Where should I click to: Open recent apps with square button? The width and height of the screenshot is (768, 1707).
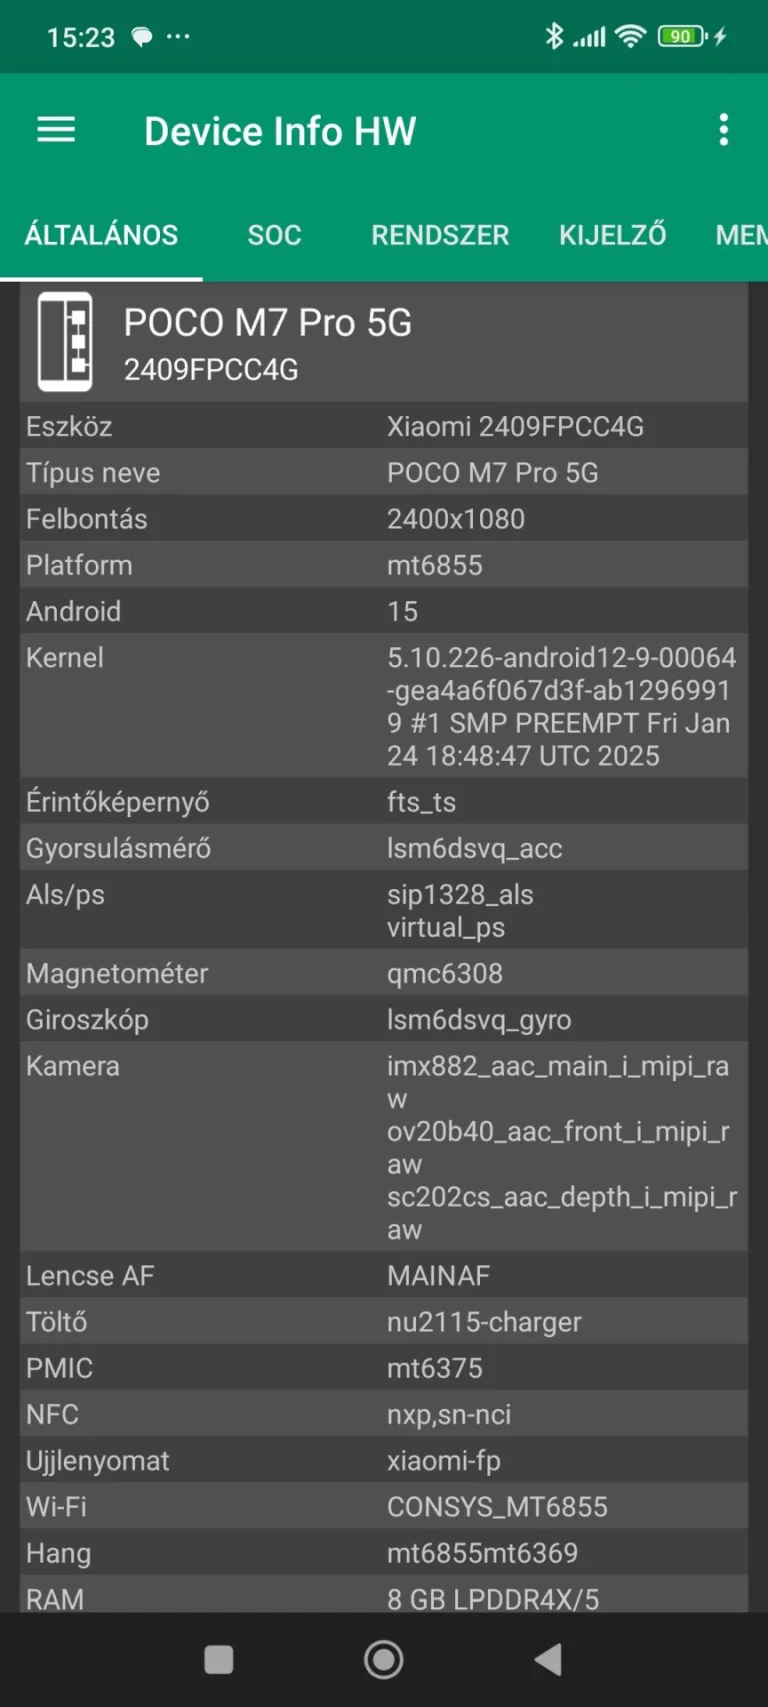[218, 1660]
